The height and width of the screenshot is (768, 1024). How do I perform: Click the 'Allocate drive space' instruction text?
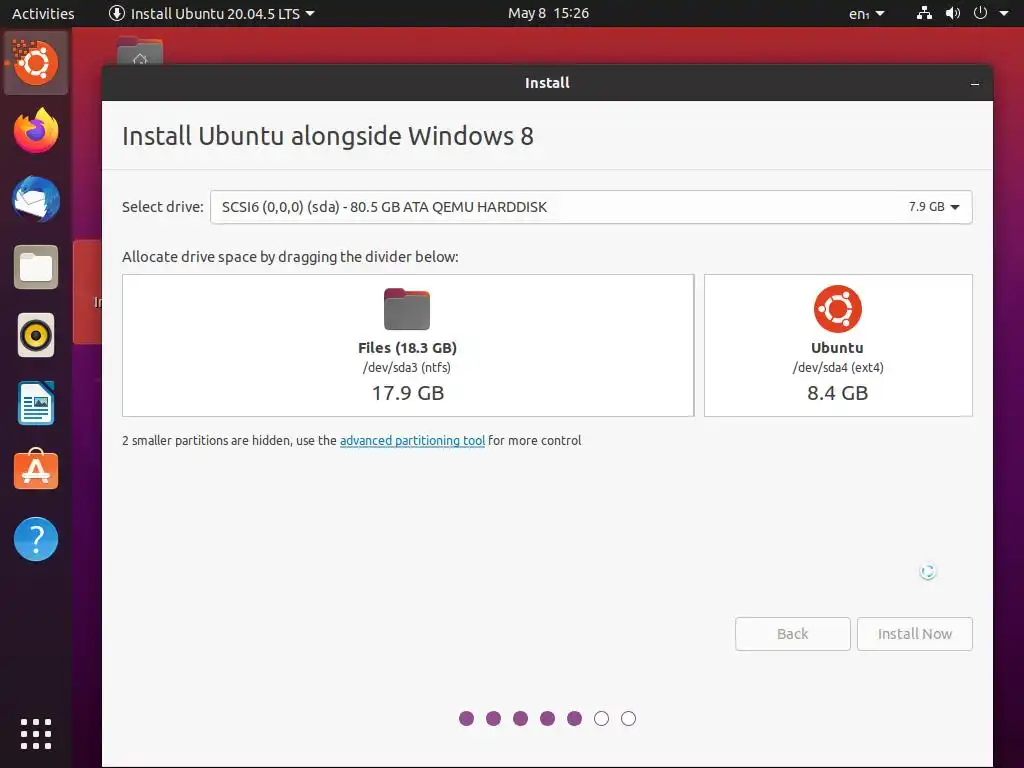click(x=290, y=257)
